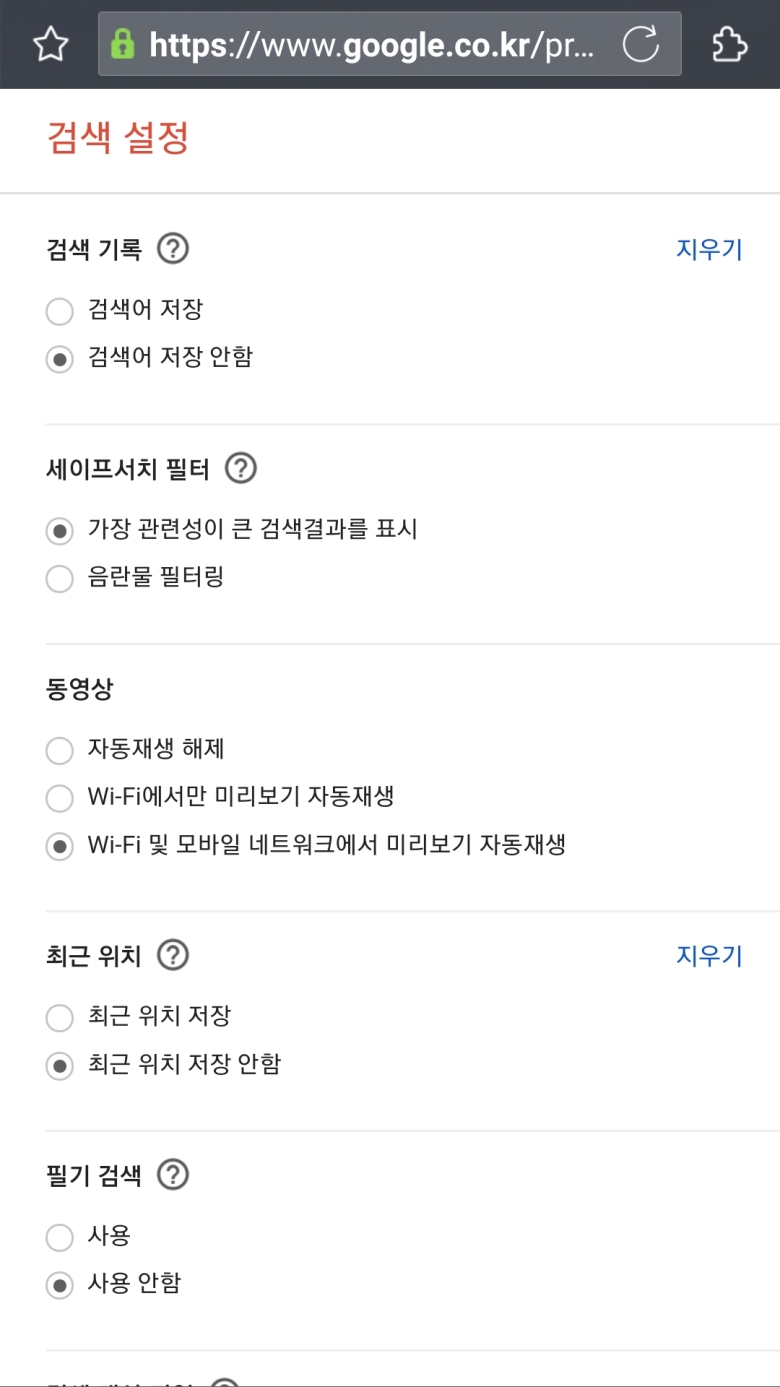Image resolution: width=780 pixels, height=1387 pixels.
Task: Reload the page with the refresh icon
Action: click(640, 44)
